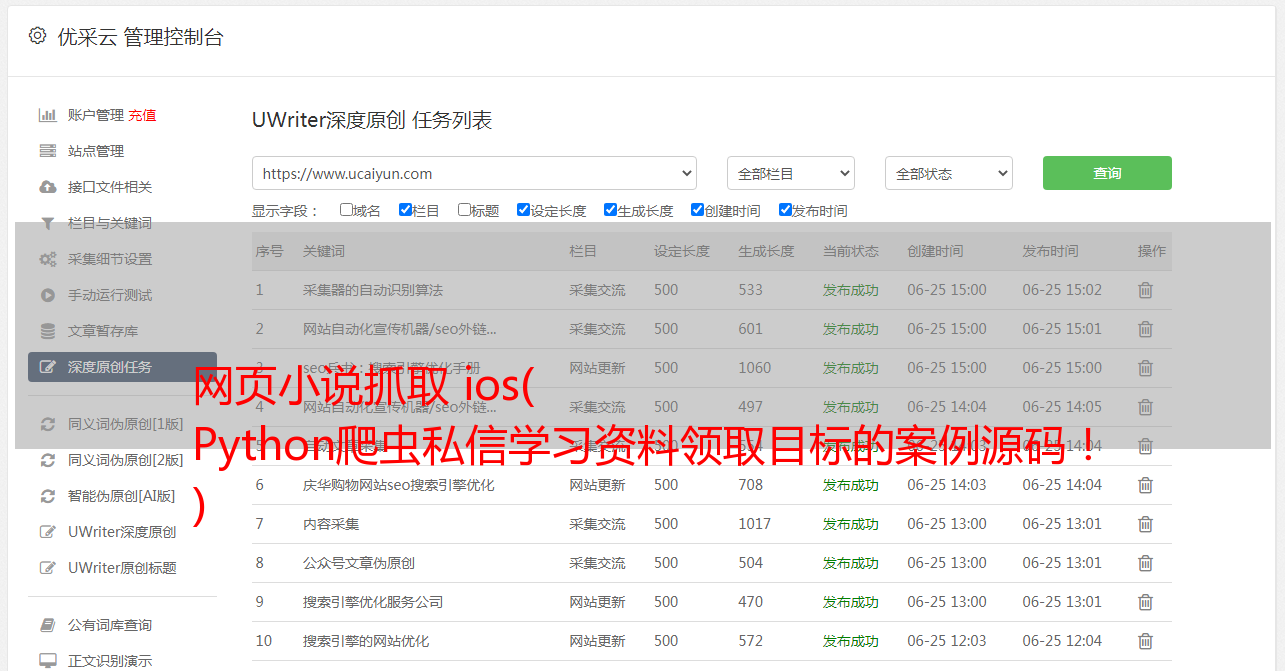The width and height of the screenshot is (1285, 671).
Task: Click the book icon beside 公有词库查询
Action: point(47,625)
